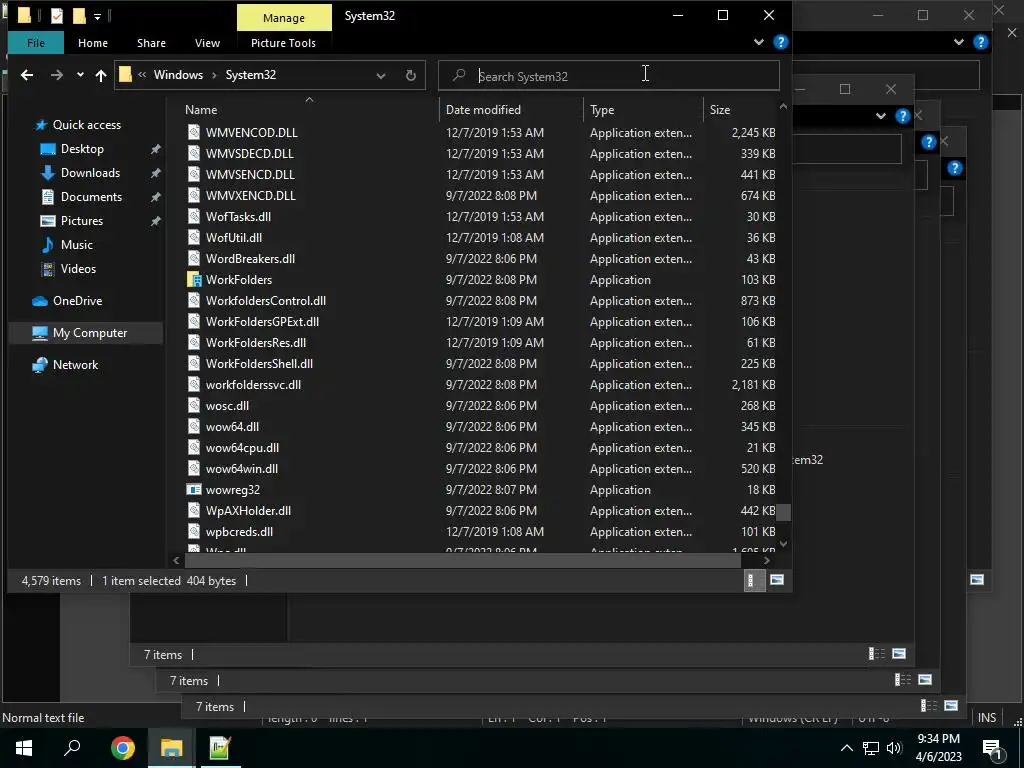Image resolution: width=1024 pixels, height=768 pixels.
Task: Show hidden tray icons chevron
Action: click(x=846, y=748)
